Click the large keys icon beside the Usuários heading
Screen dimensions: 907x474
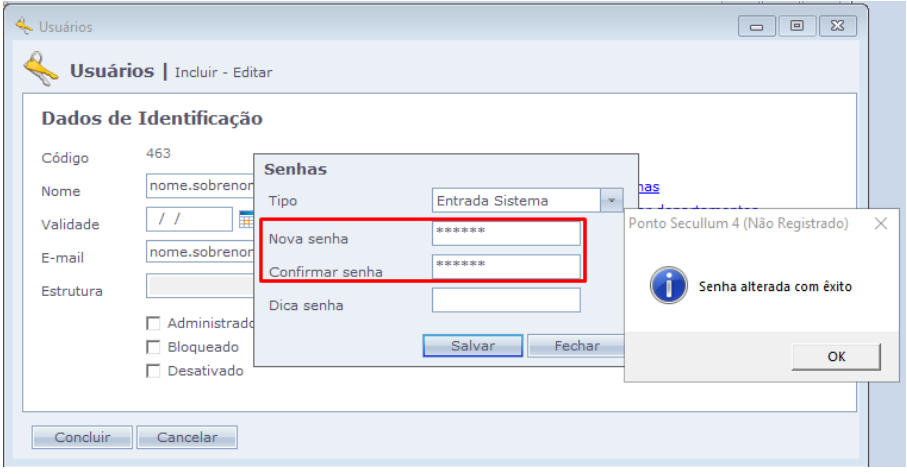coord(42,71)
